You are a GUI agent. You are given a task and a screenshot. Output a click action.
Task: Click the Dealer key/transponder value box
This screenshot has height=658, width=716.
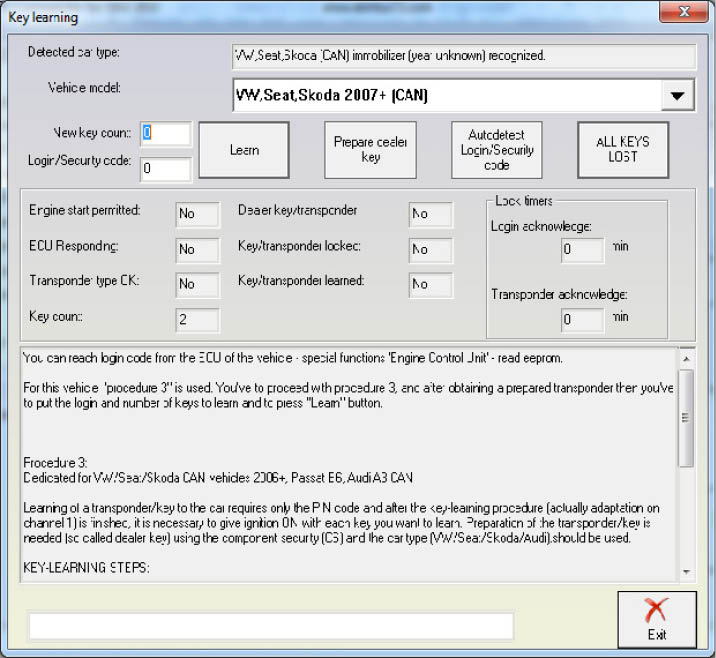coord(430,214)
